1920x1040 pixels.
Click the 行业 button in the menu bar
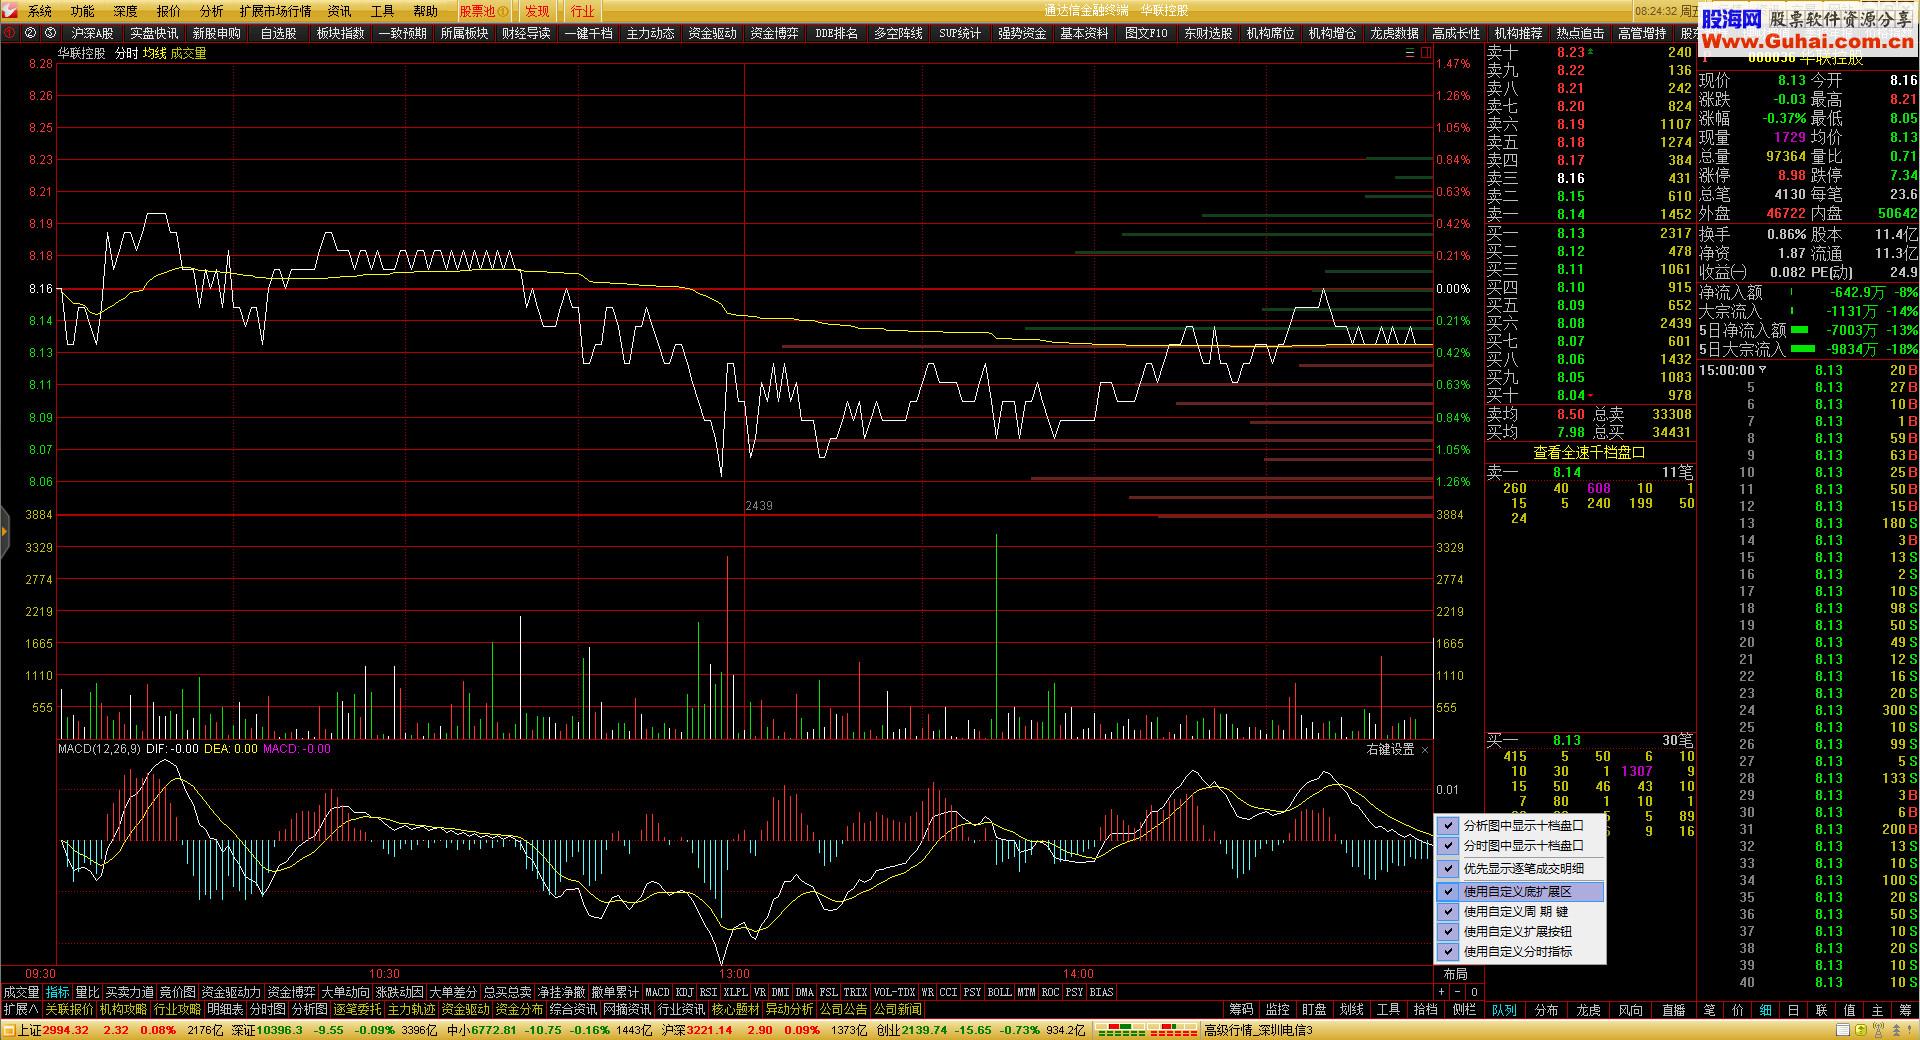[x=582, y=11]
